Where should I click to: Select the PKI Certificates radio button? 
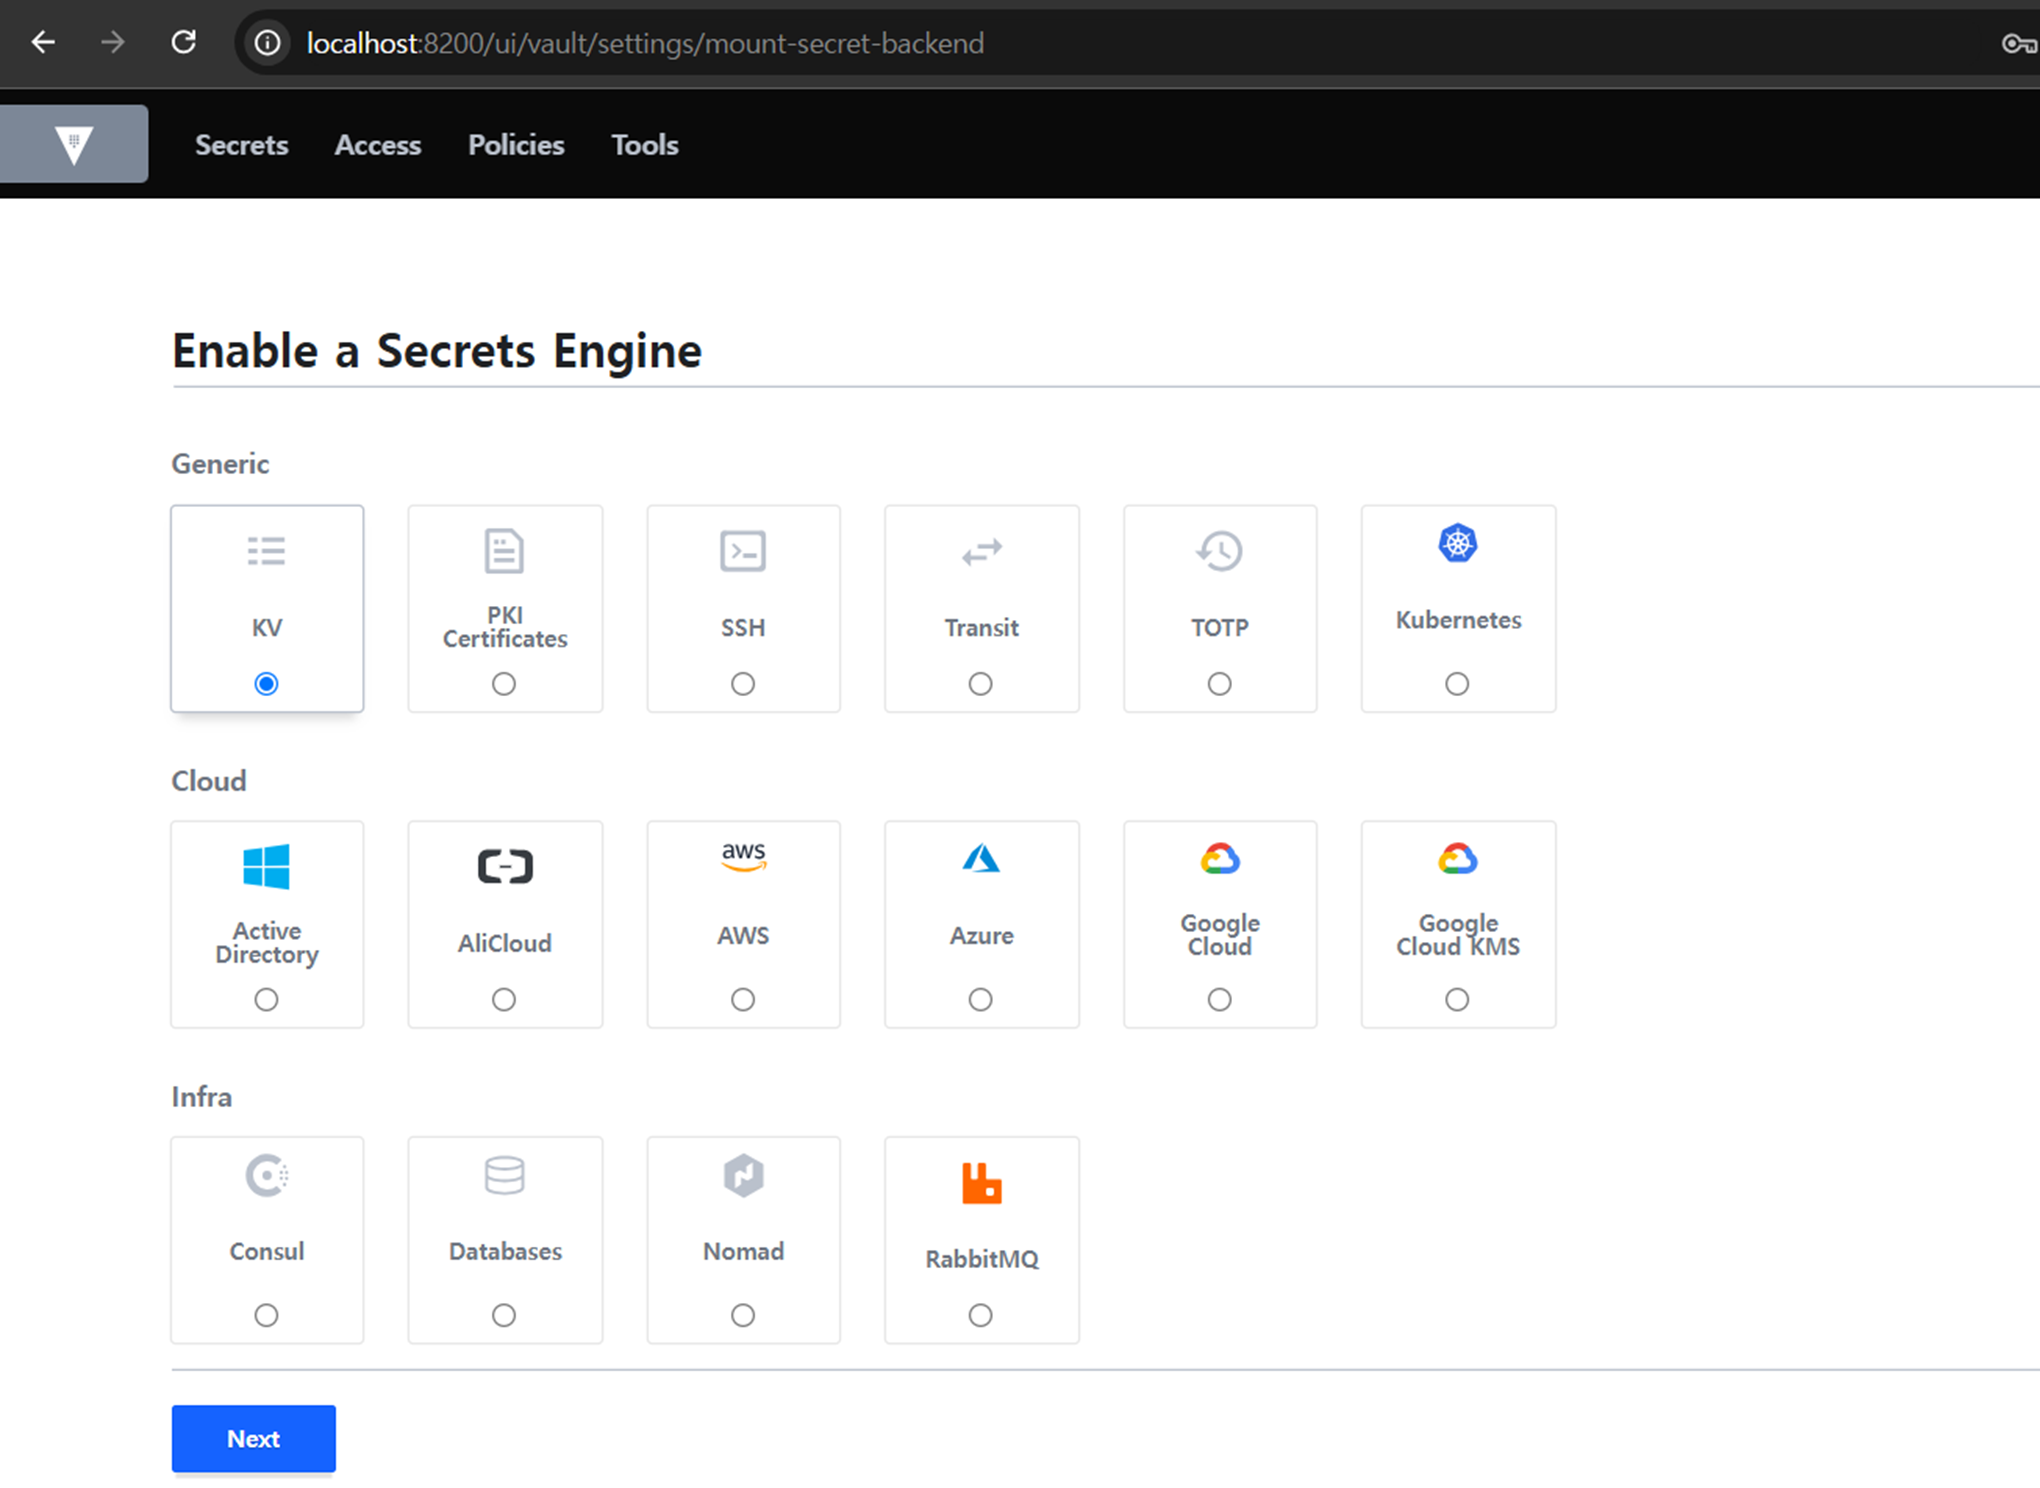point(504,684)
